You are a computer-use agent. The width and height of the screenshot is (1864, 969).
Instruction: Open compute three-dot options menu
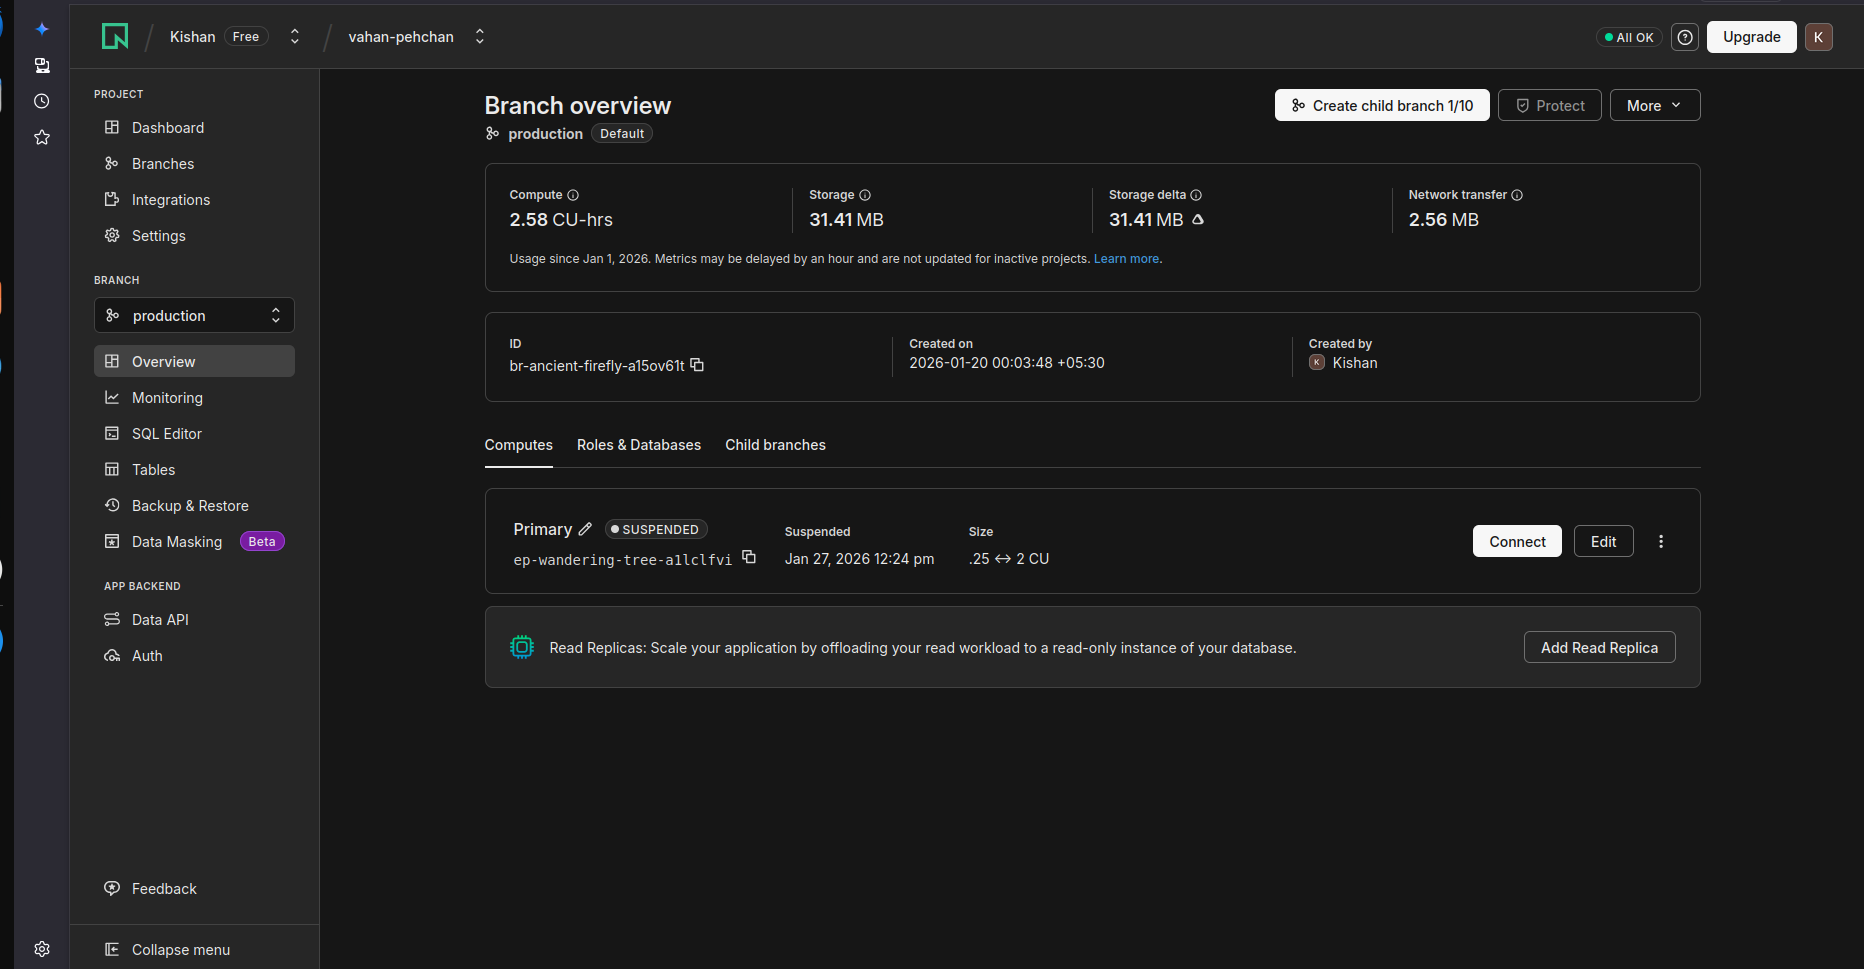click(x=1661, y=541)
